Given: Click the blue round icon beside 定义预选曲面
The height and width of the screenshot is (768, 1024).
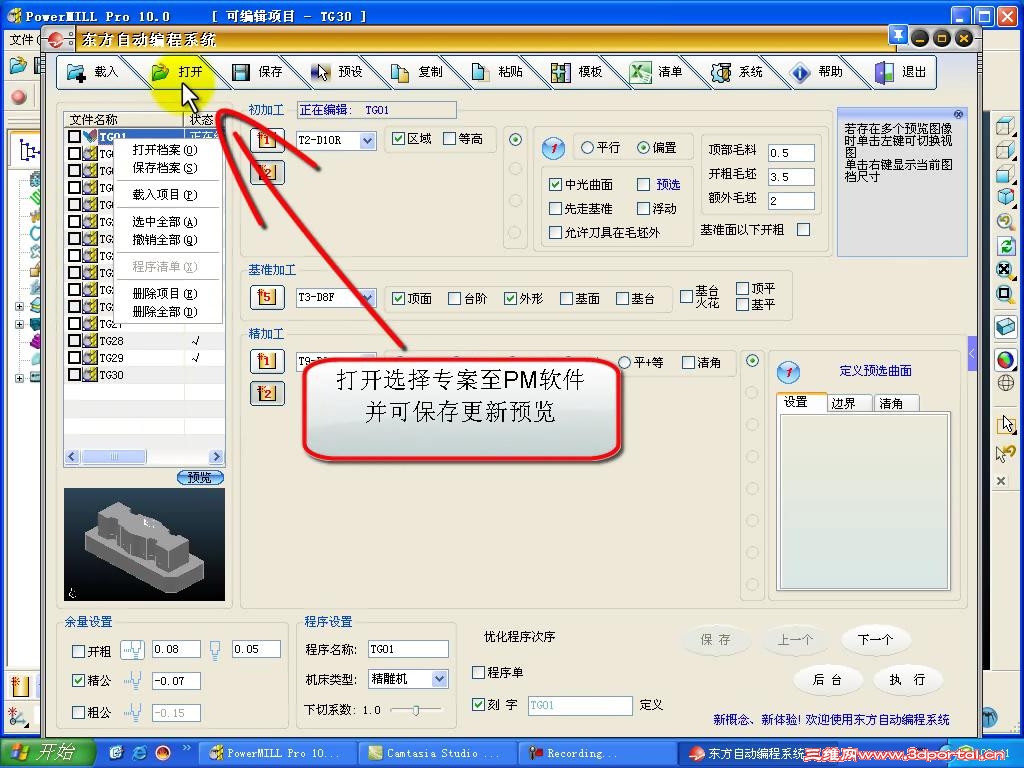Looking at the screenshot, I should 788,372.
